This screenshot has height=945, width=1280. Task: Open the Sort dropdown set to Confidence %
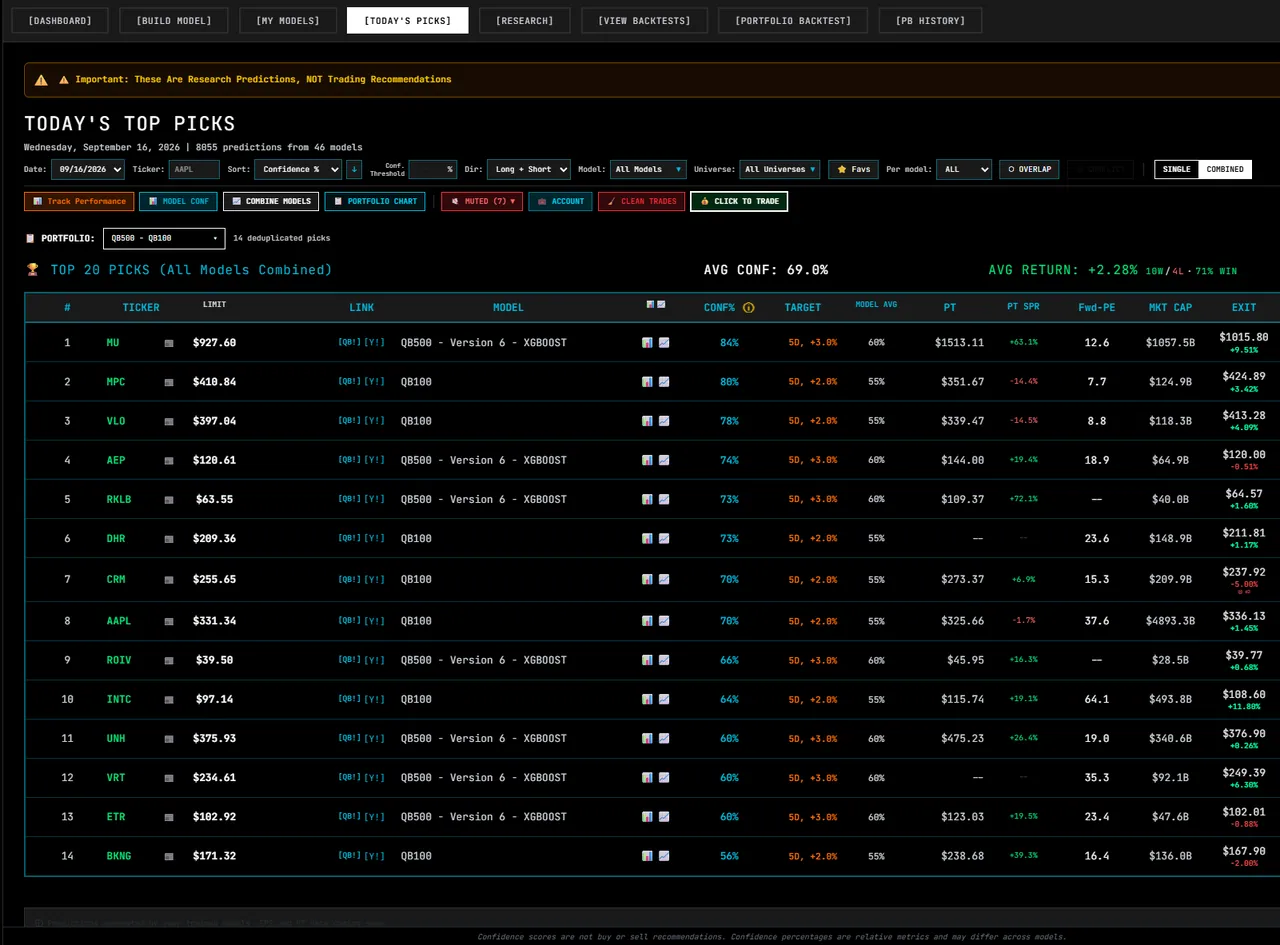[298, 170]
